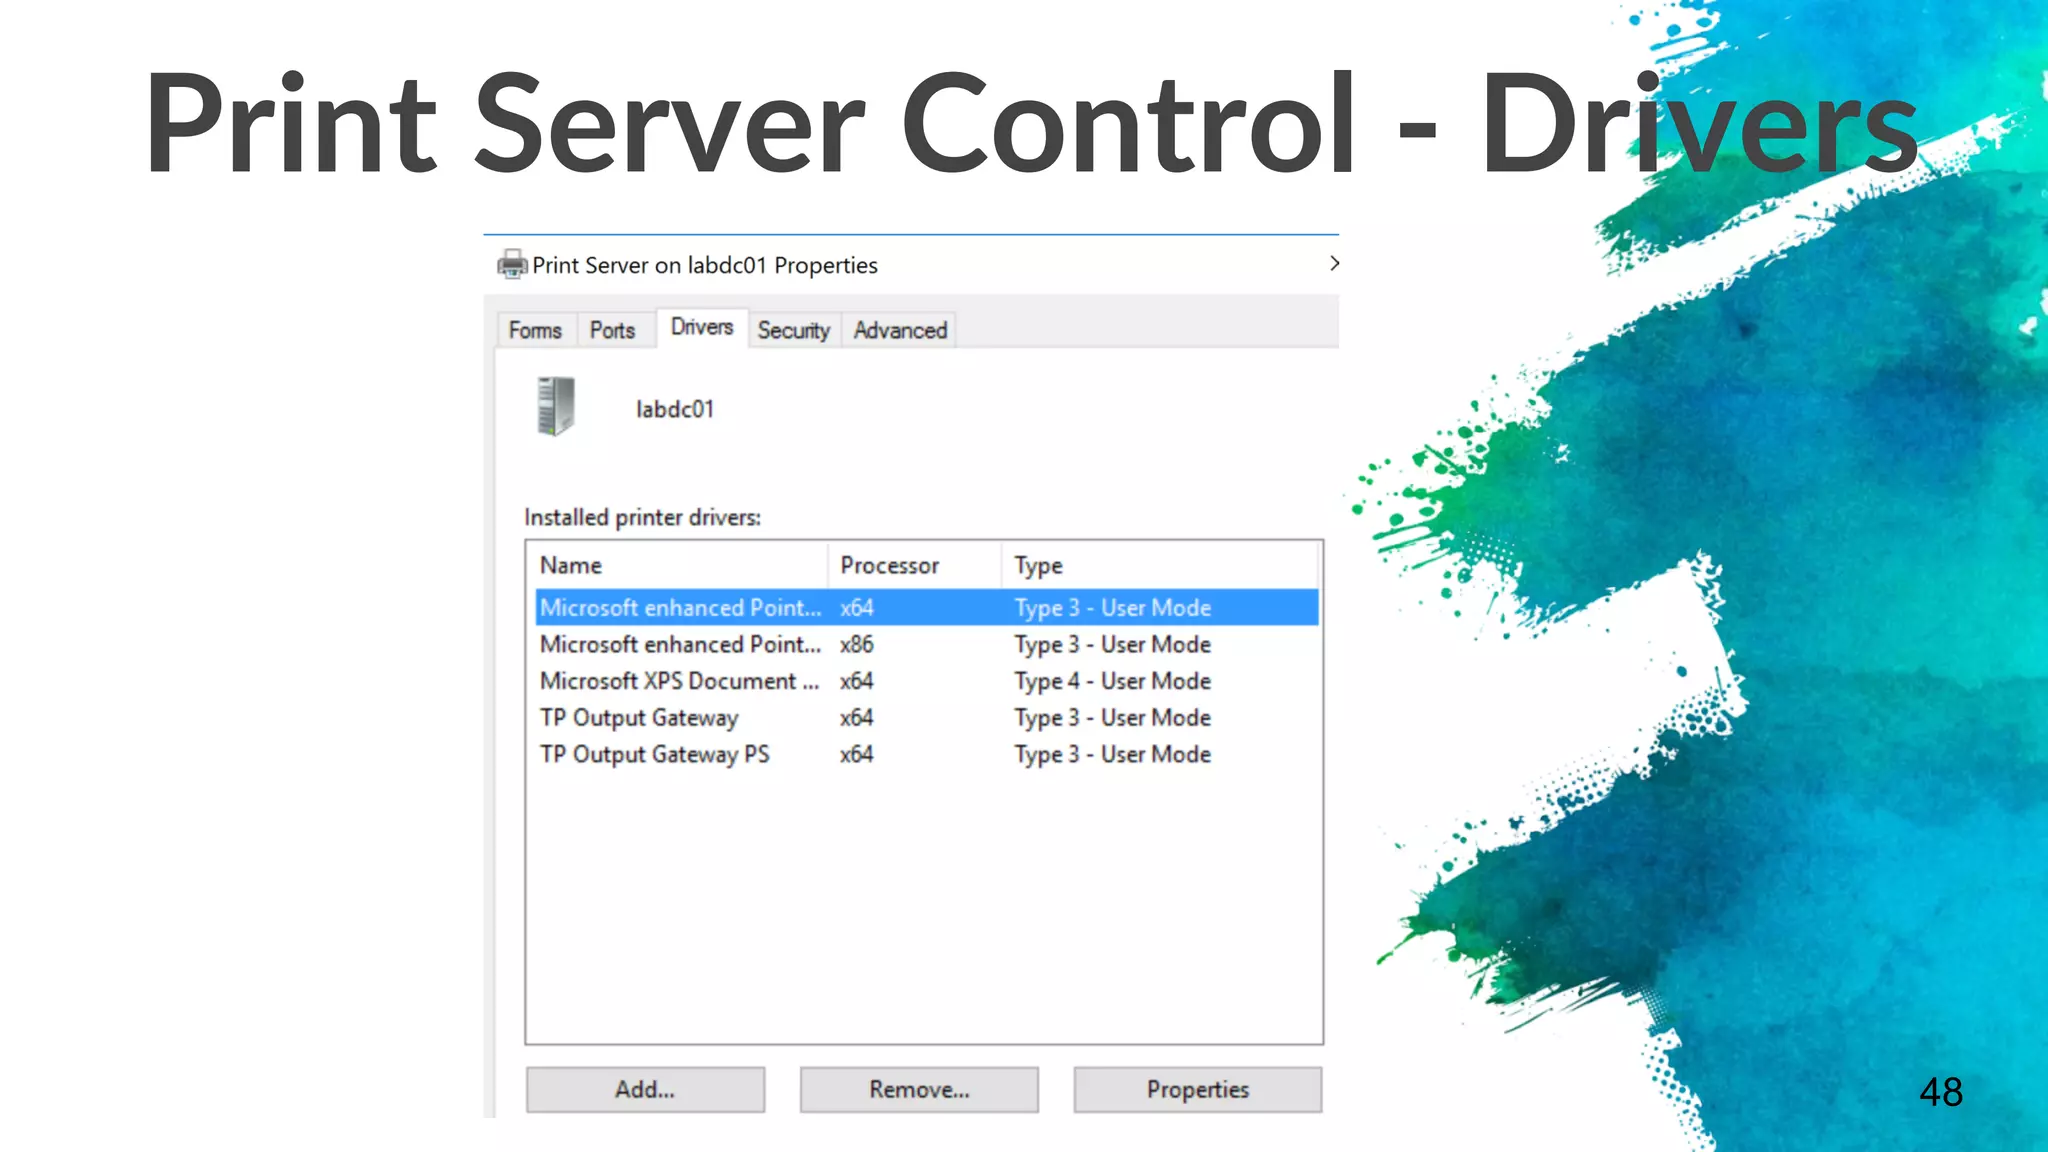The width and height of the screenshot is (2048, 1152).
Task: Select Microsoft XPS Document driver row
Action: 927,681
